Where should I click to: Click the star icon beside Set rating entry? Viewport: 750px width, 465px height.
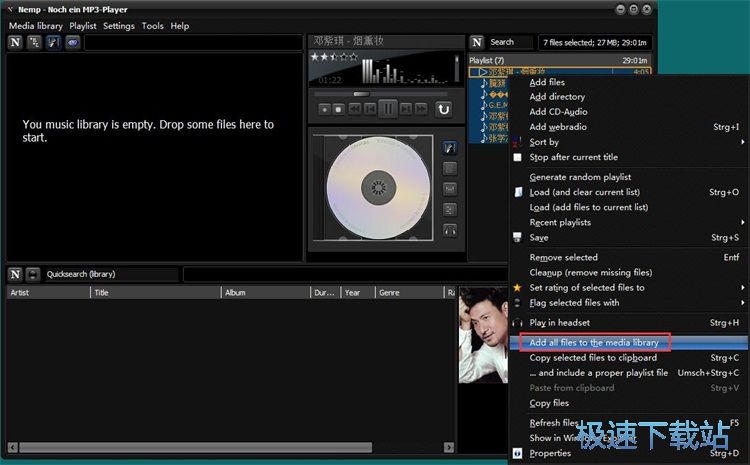coord(517,288)
